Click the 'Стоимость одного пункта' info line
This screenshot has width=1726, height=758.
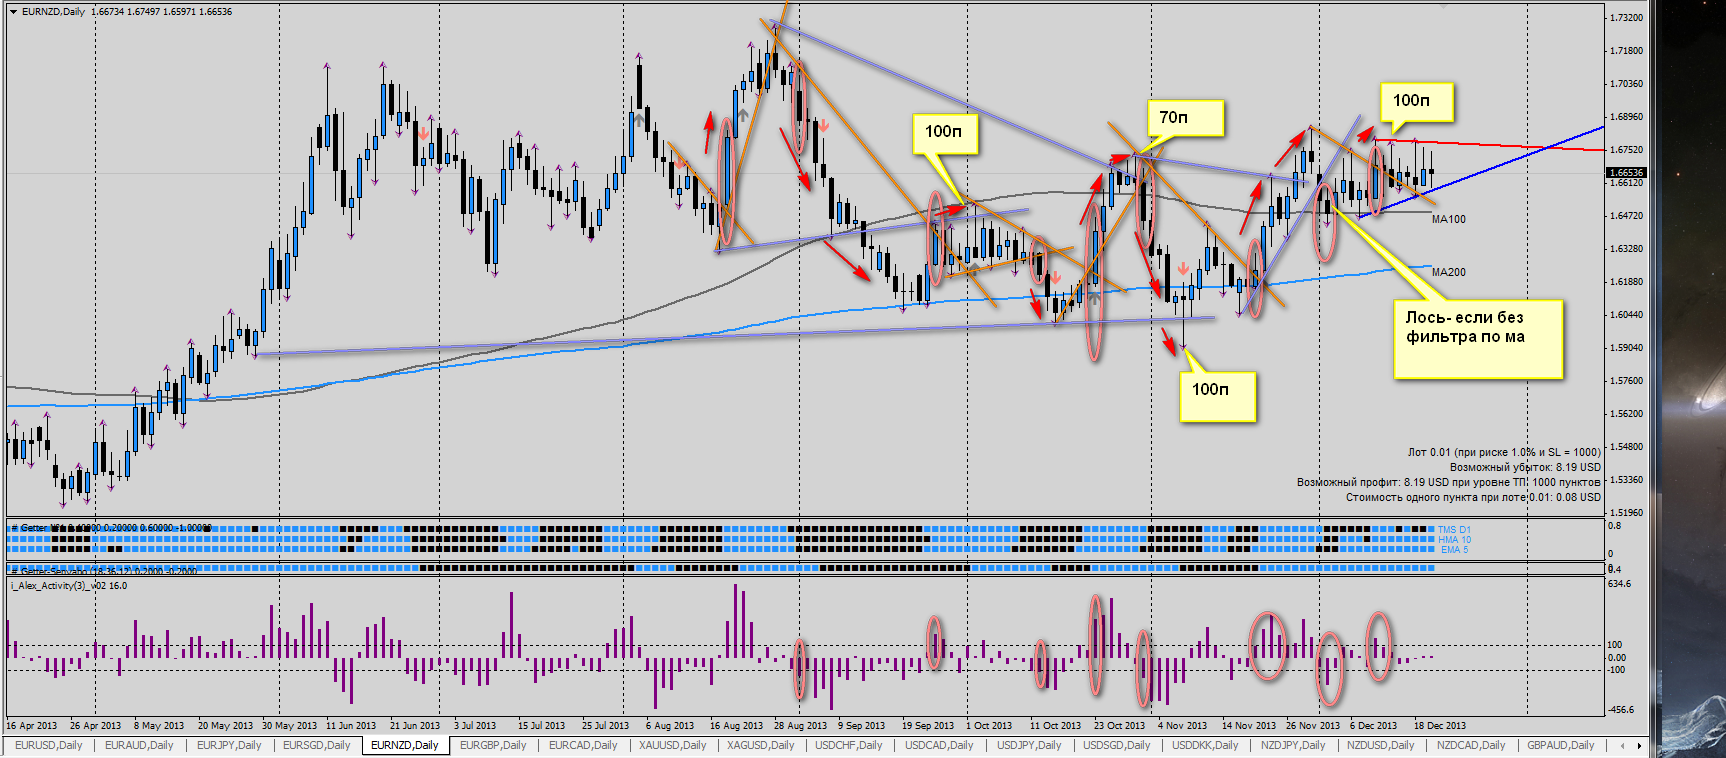1473,497
